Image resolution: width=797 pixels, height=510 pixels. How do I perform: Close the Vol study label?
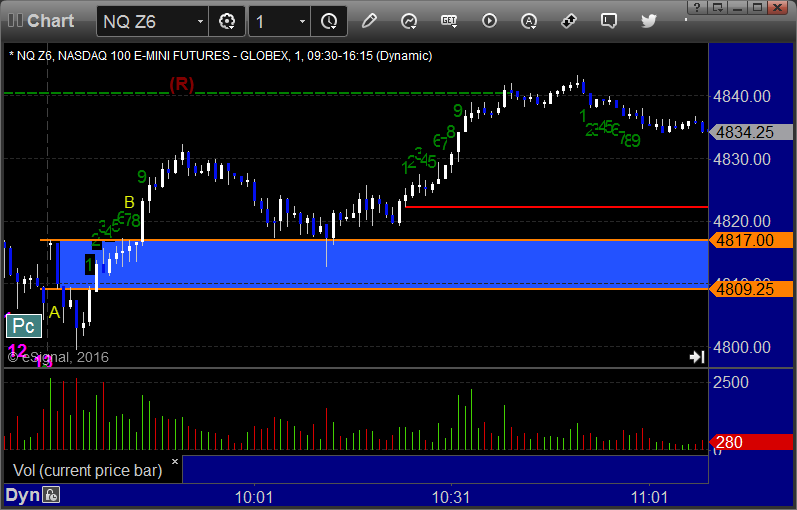pos(175,462)
